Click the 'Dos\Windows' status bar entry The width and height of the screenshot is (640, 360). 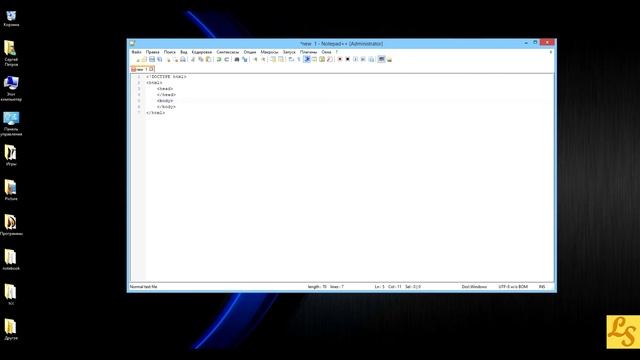474,287
